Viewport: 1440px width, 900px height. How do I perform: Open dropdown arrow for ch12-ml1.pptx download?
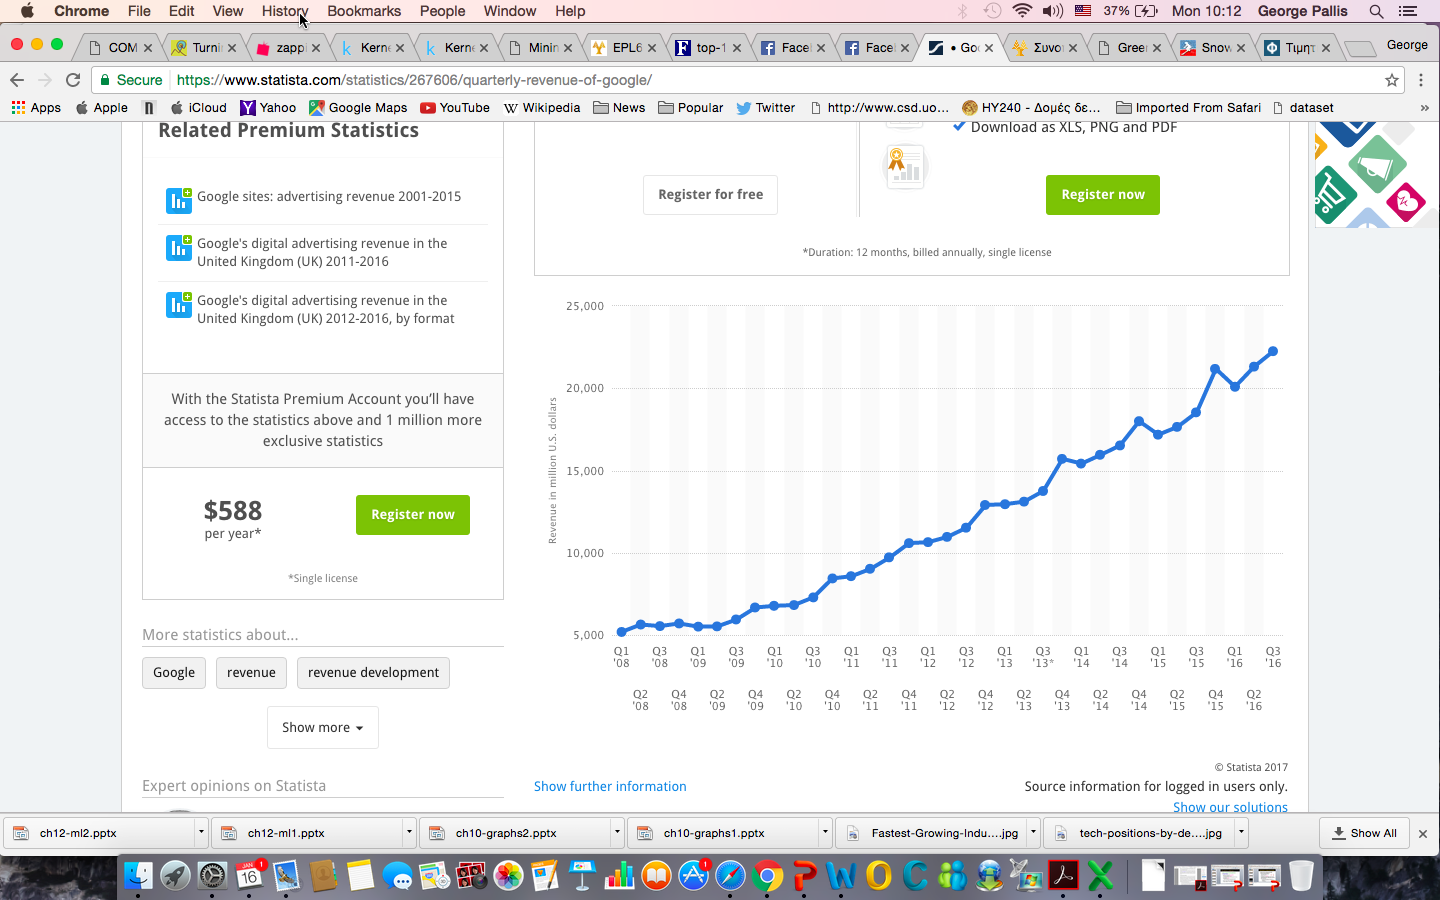409,832
